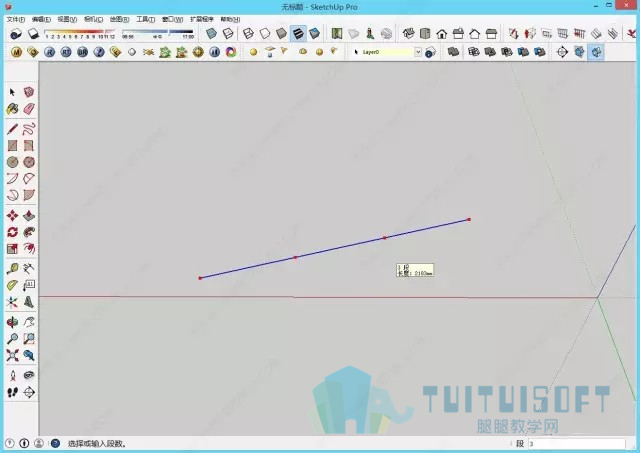Switch to top view
640x453 pixels.
425,33
